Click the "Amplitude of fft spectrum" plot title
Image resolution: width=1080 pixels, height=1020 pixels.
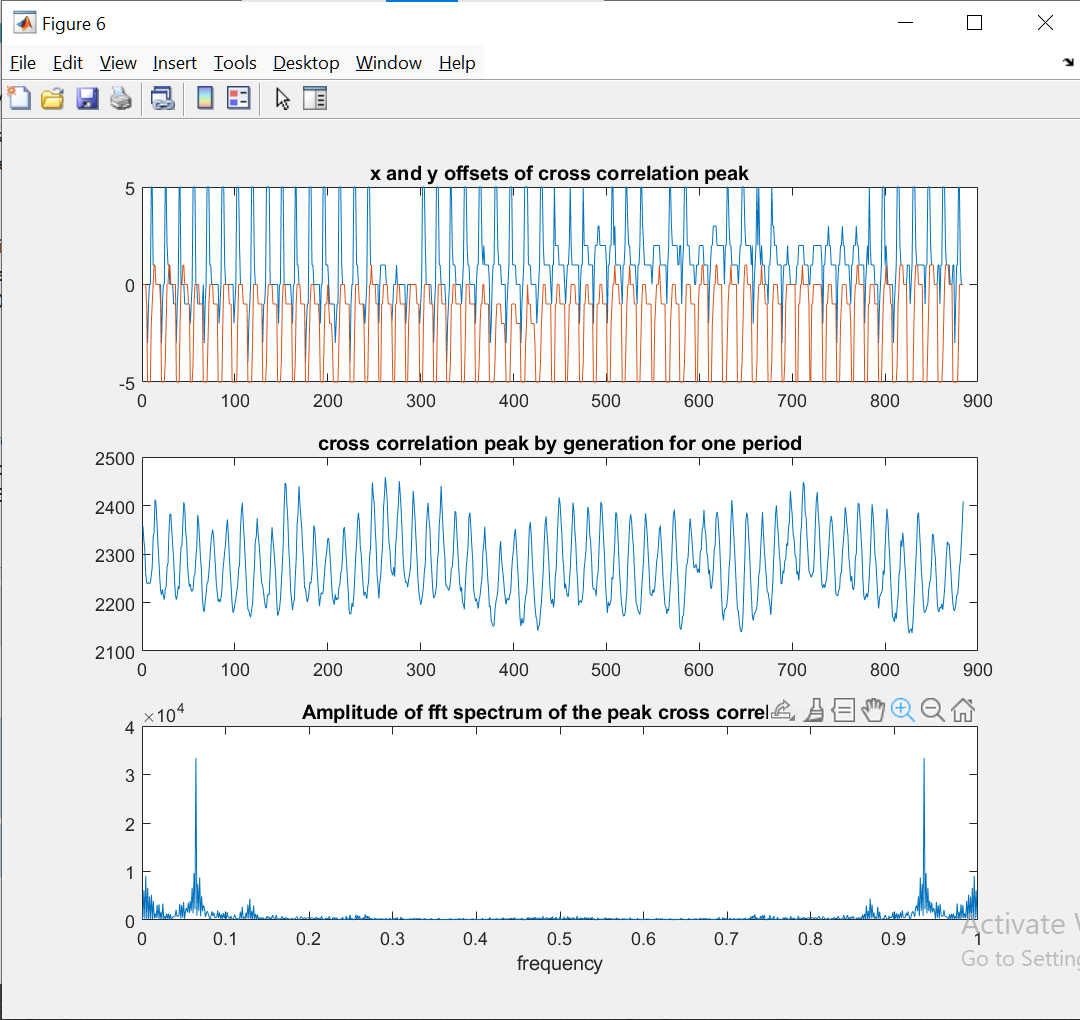[x=535, y=712]
